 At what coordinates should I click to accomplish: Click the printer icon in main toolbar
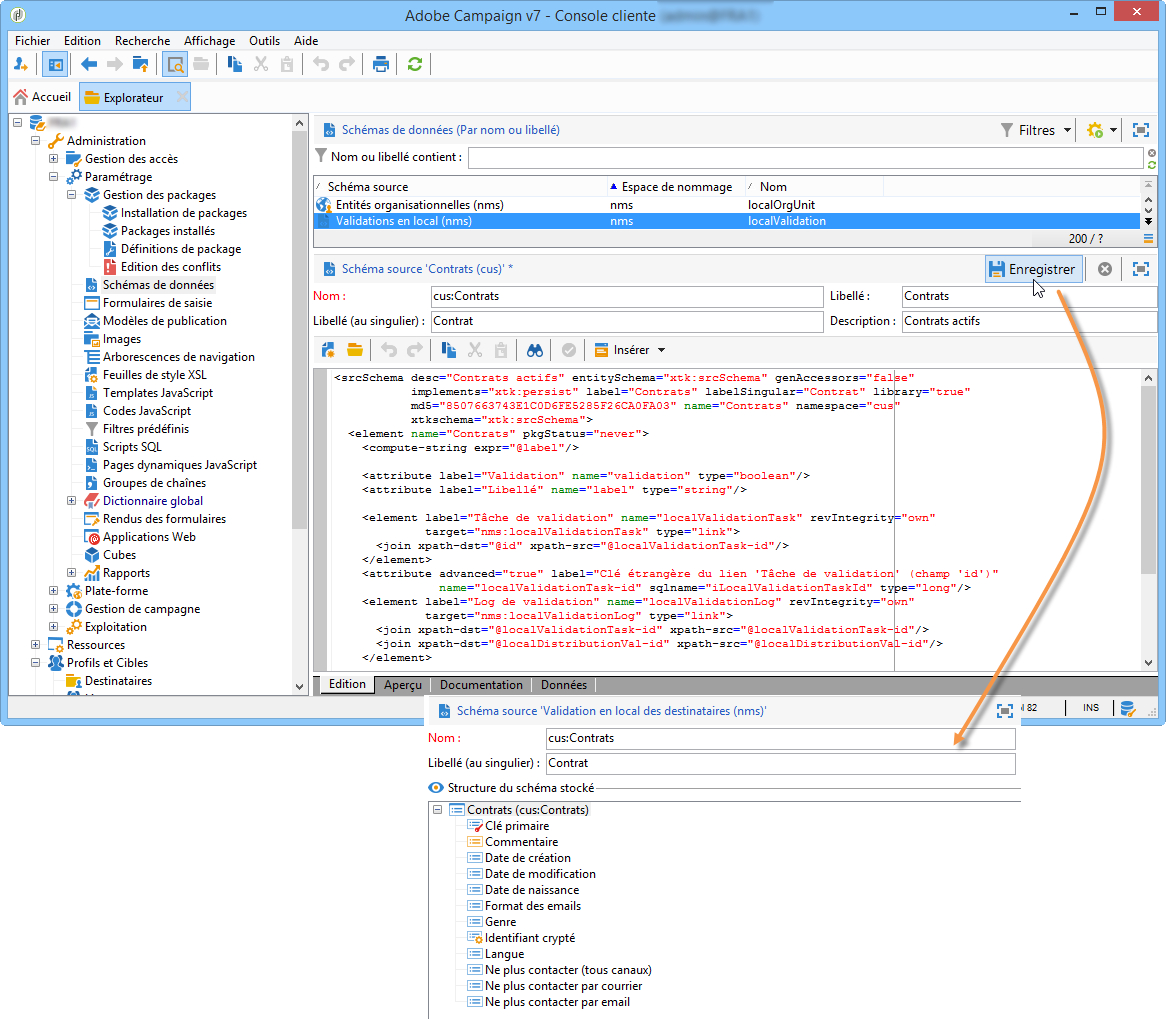pos(380,65)
